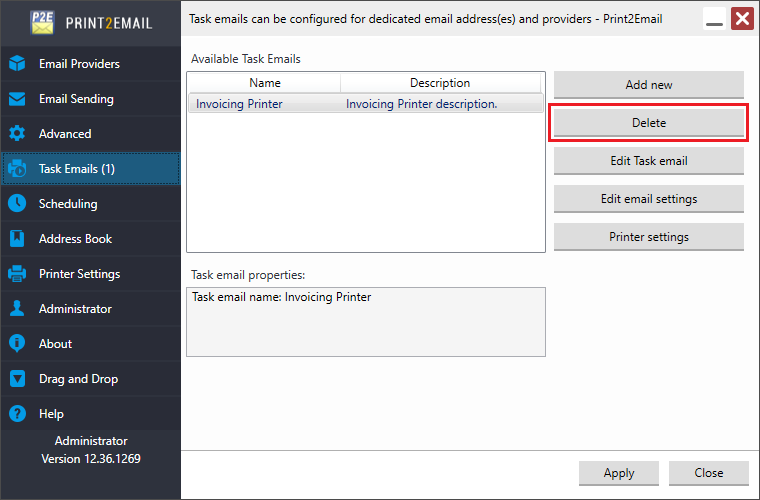The width and height of the screenshot is (760, 500).
Task: Click the Printer Settings printer icon
Action: click(x=17, y=274)
